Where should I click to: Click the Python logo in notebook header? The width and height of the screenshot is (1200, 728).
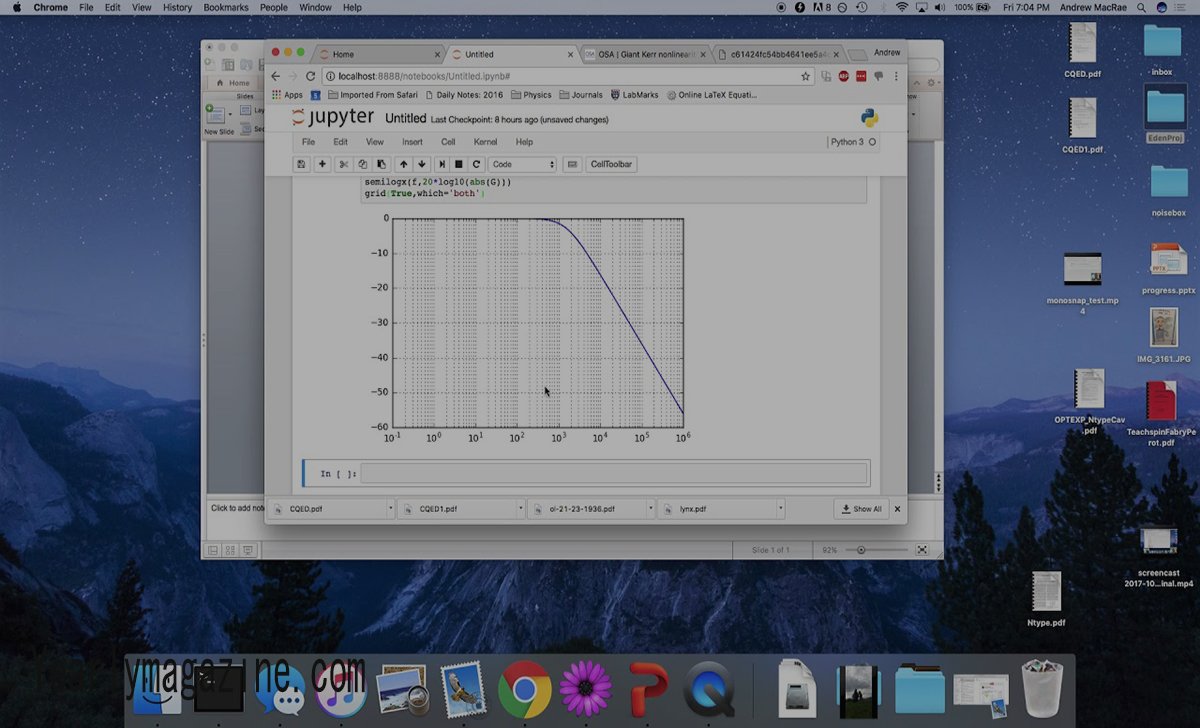tap(869, 118)
